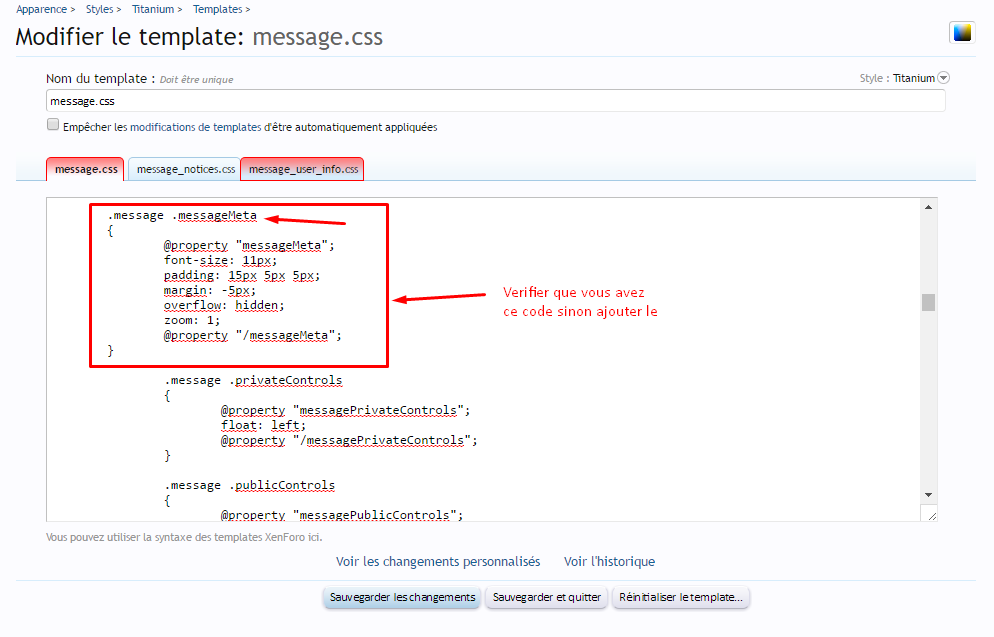Switch to the message.css tab

point(86,169)
